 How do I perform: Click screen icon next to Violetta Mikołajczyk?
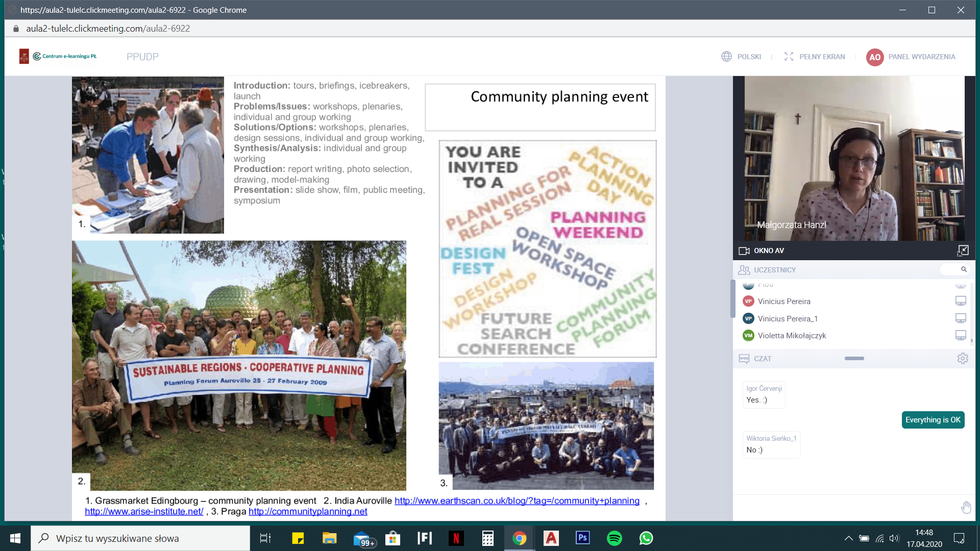(x=961, y=335)
